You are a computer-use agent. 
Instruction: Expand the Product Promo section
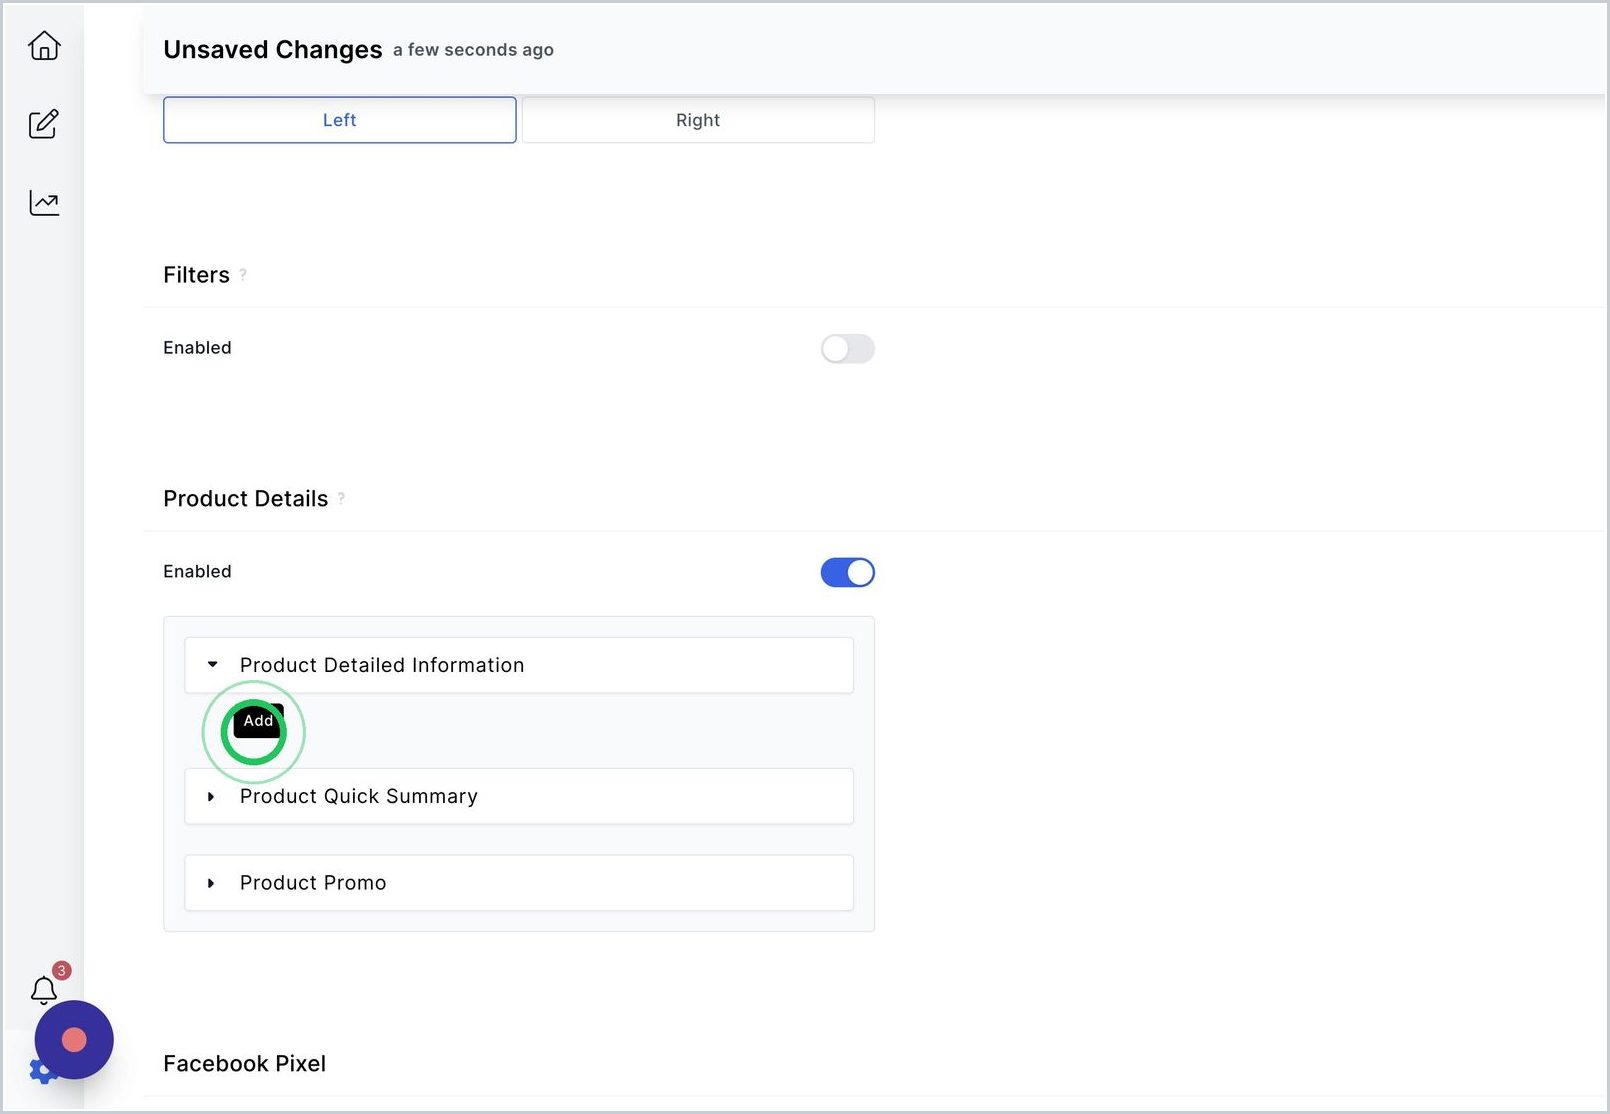211,883
